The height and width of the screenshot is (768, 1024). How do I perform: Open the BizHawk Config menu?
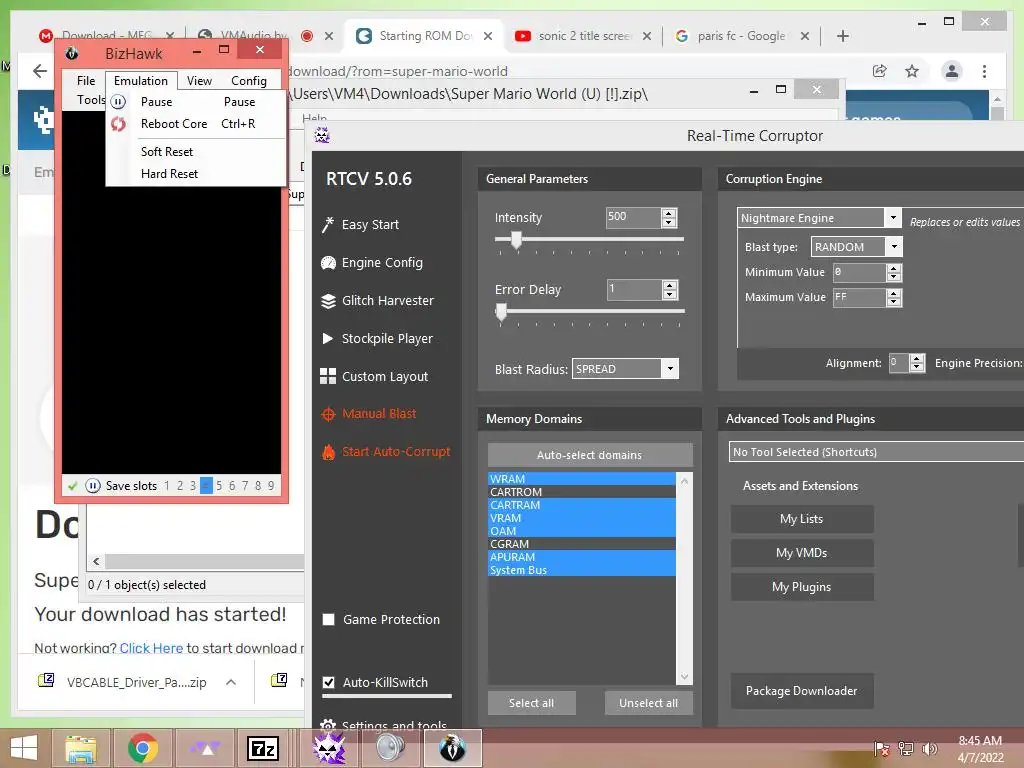coord(249,80)
